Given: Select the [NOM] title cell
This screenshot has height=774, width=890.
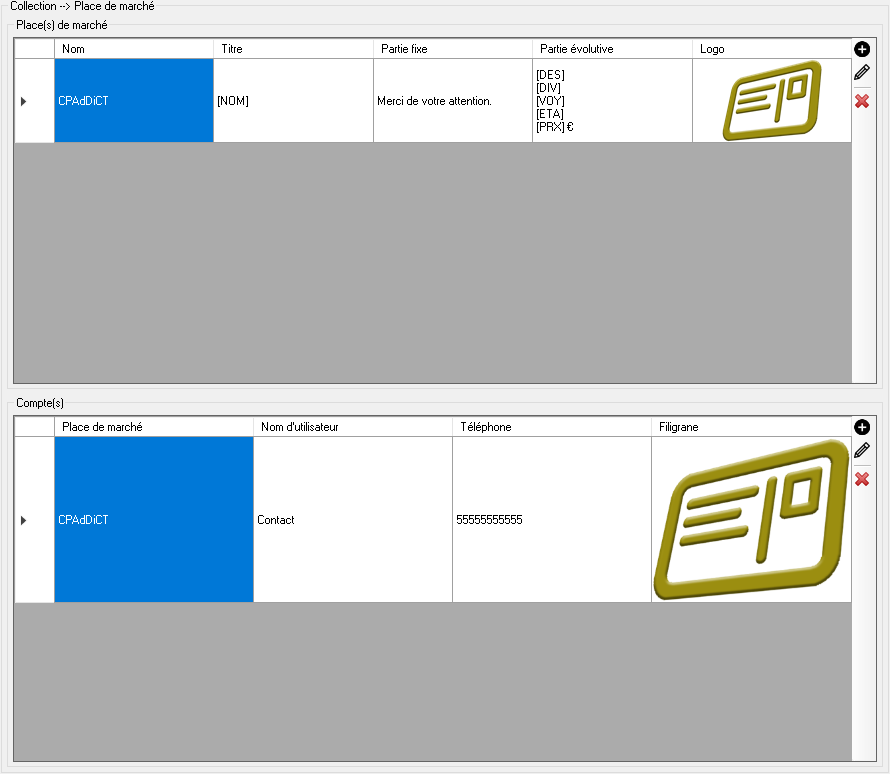Looking at the screenshot, I should [x=293, y=101].
